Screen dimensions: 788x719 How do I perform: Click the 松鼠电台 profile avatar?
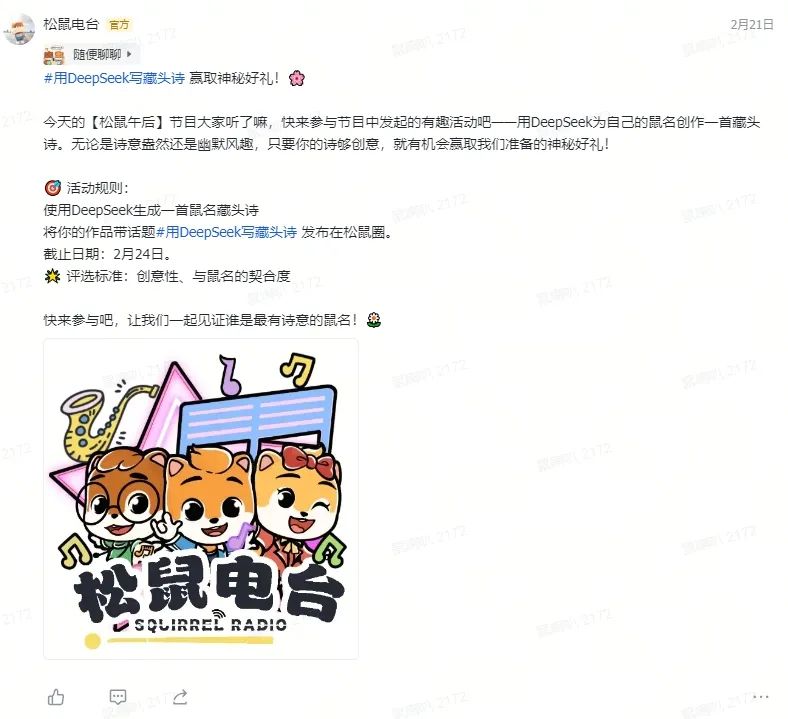20,29
